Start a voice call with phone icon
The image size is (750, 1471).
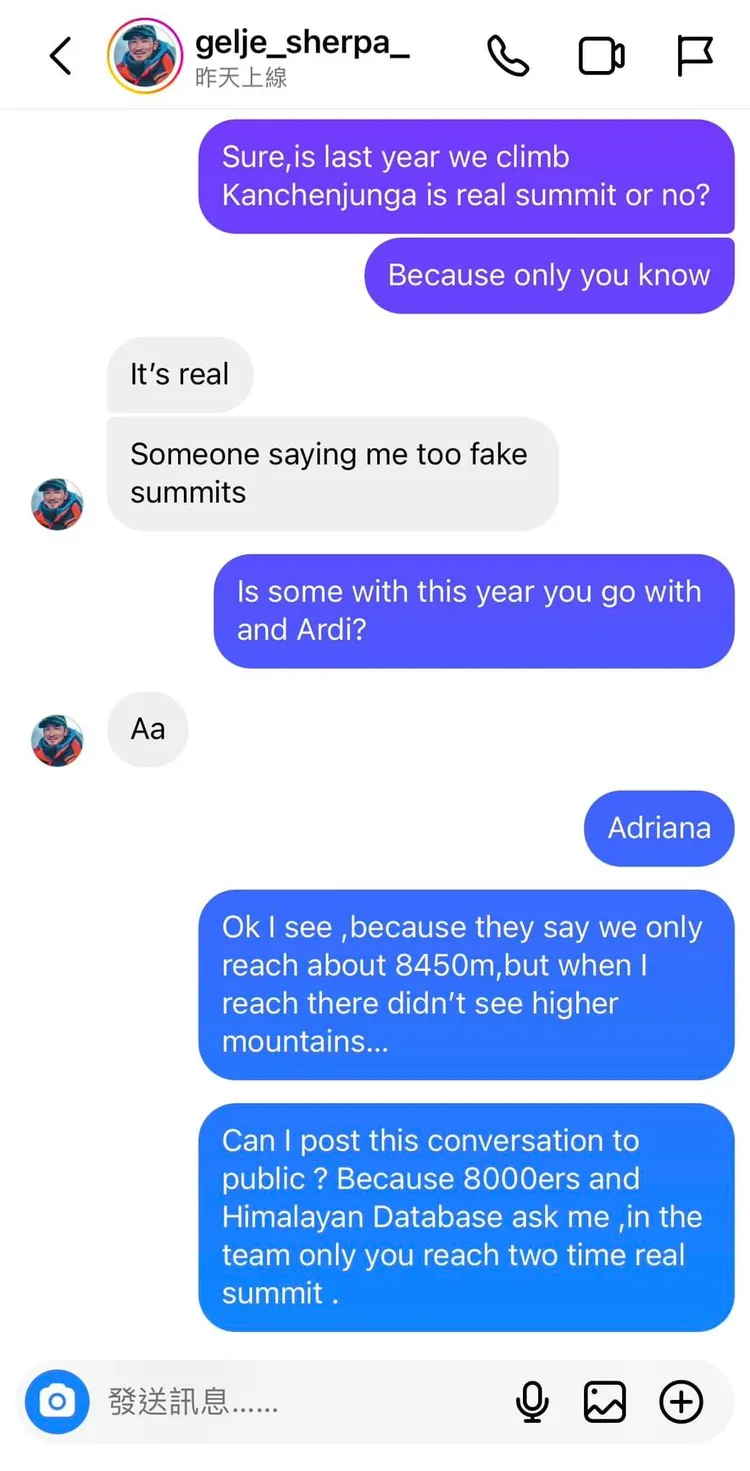click(508, 56)
